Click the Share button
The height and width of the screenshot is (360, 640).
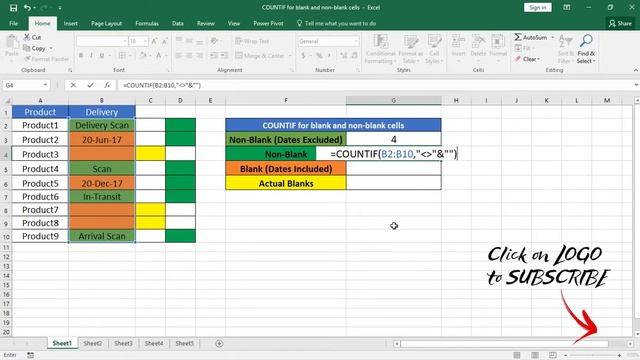(620, 23)
